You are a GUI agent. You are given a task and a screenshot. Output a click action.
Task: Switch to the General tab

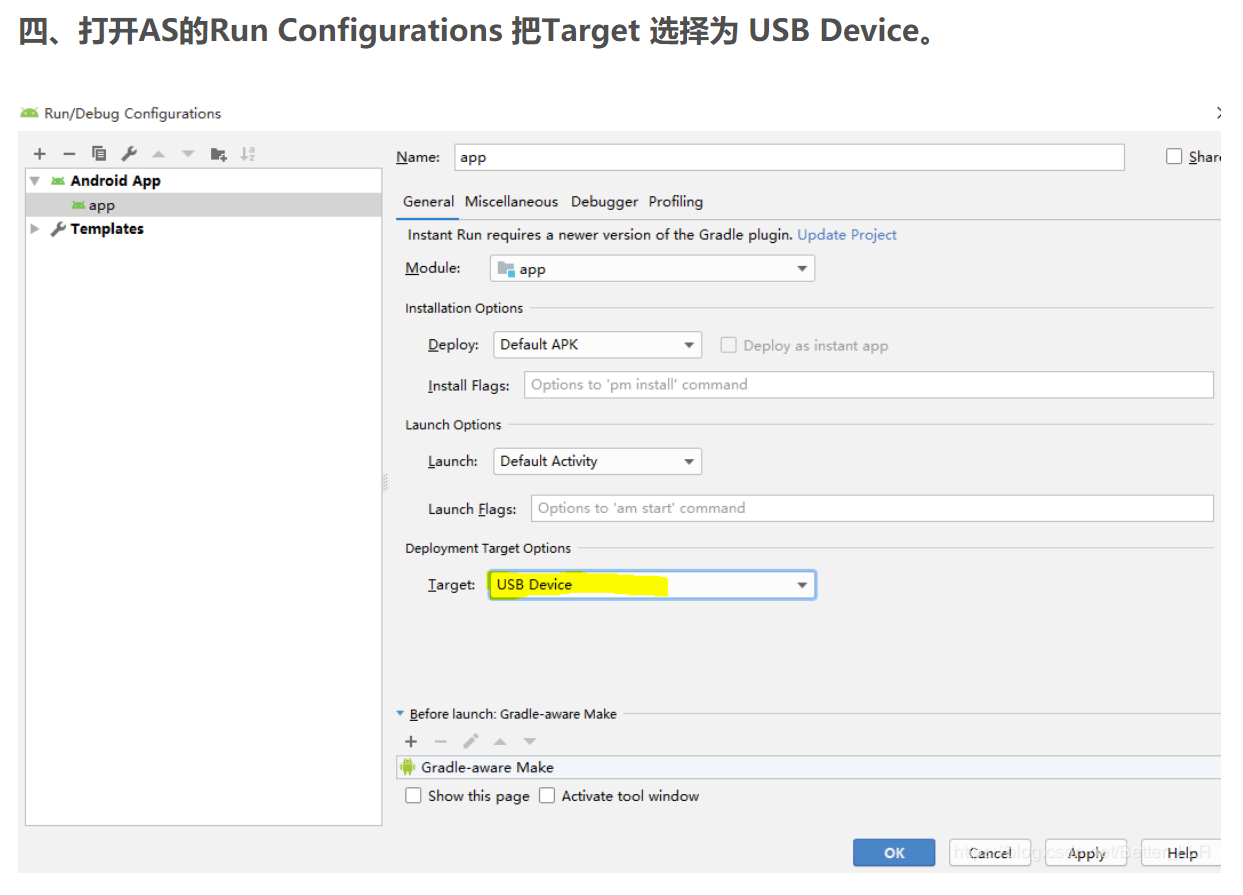pyautogui.click(x=429, y=202)
